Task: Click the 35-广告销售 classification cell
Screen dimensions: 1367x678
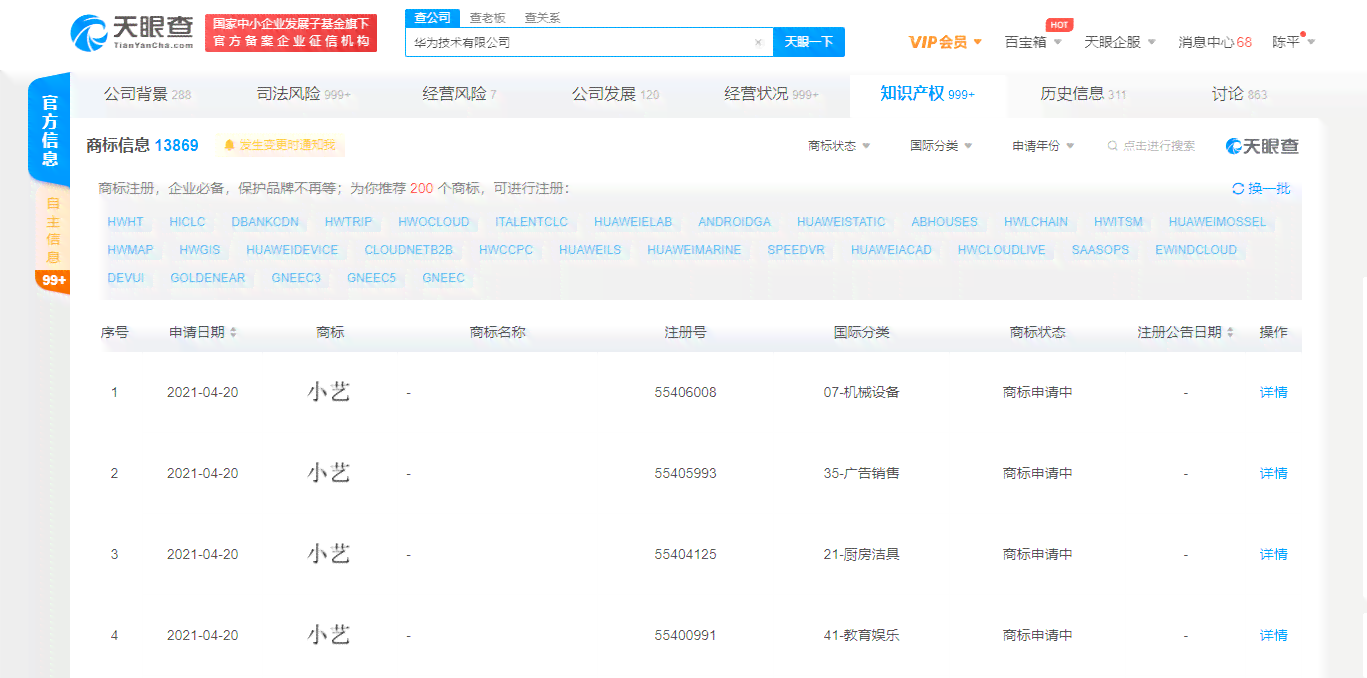Action: click(861, 473)
